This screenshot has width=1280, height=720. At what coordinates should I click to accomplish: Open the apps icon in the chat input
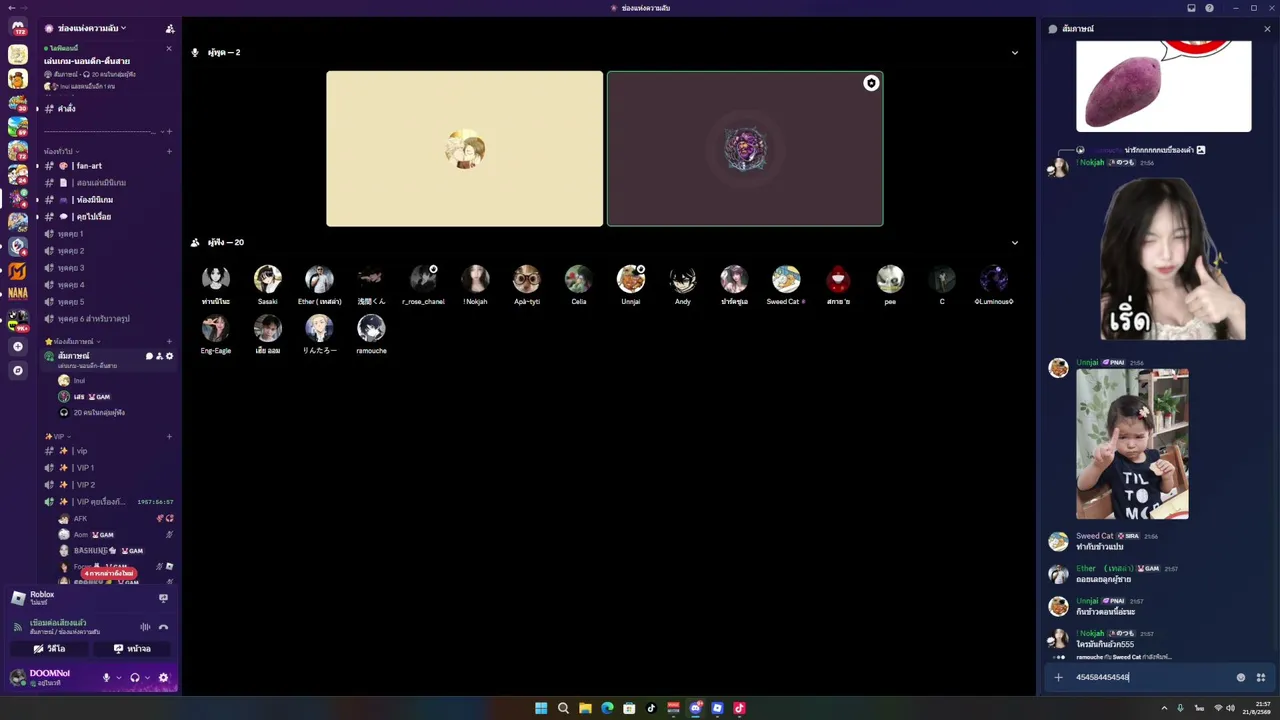(x=1261, y=677)
